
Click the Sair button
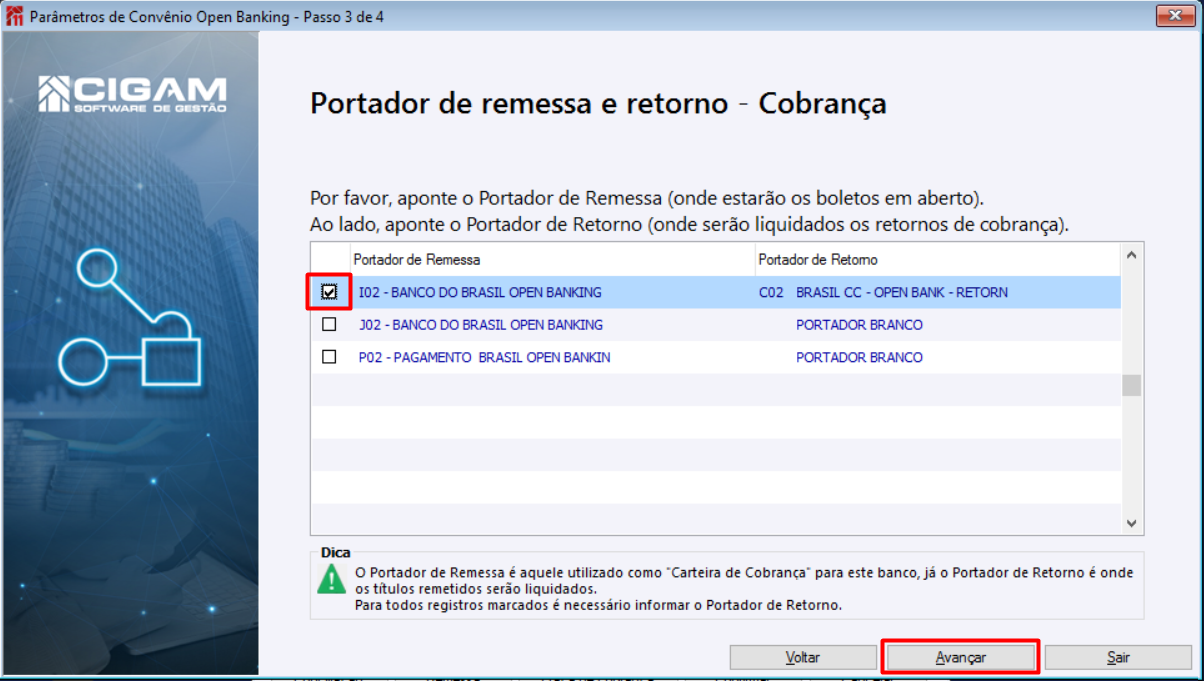[x=1118, y=657]
